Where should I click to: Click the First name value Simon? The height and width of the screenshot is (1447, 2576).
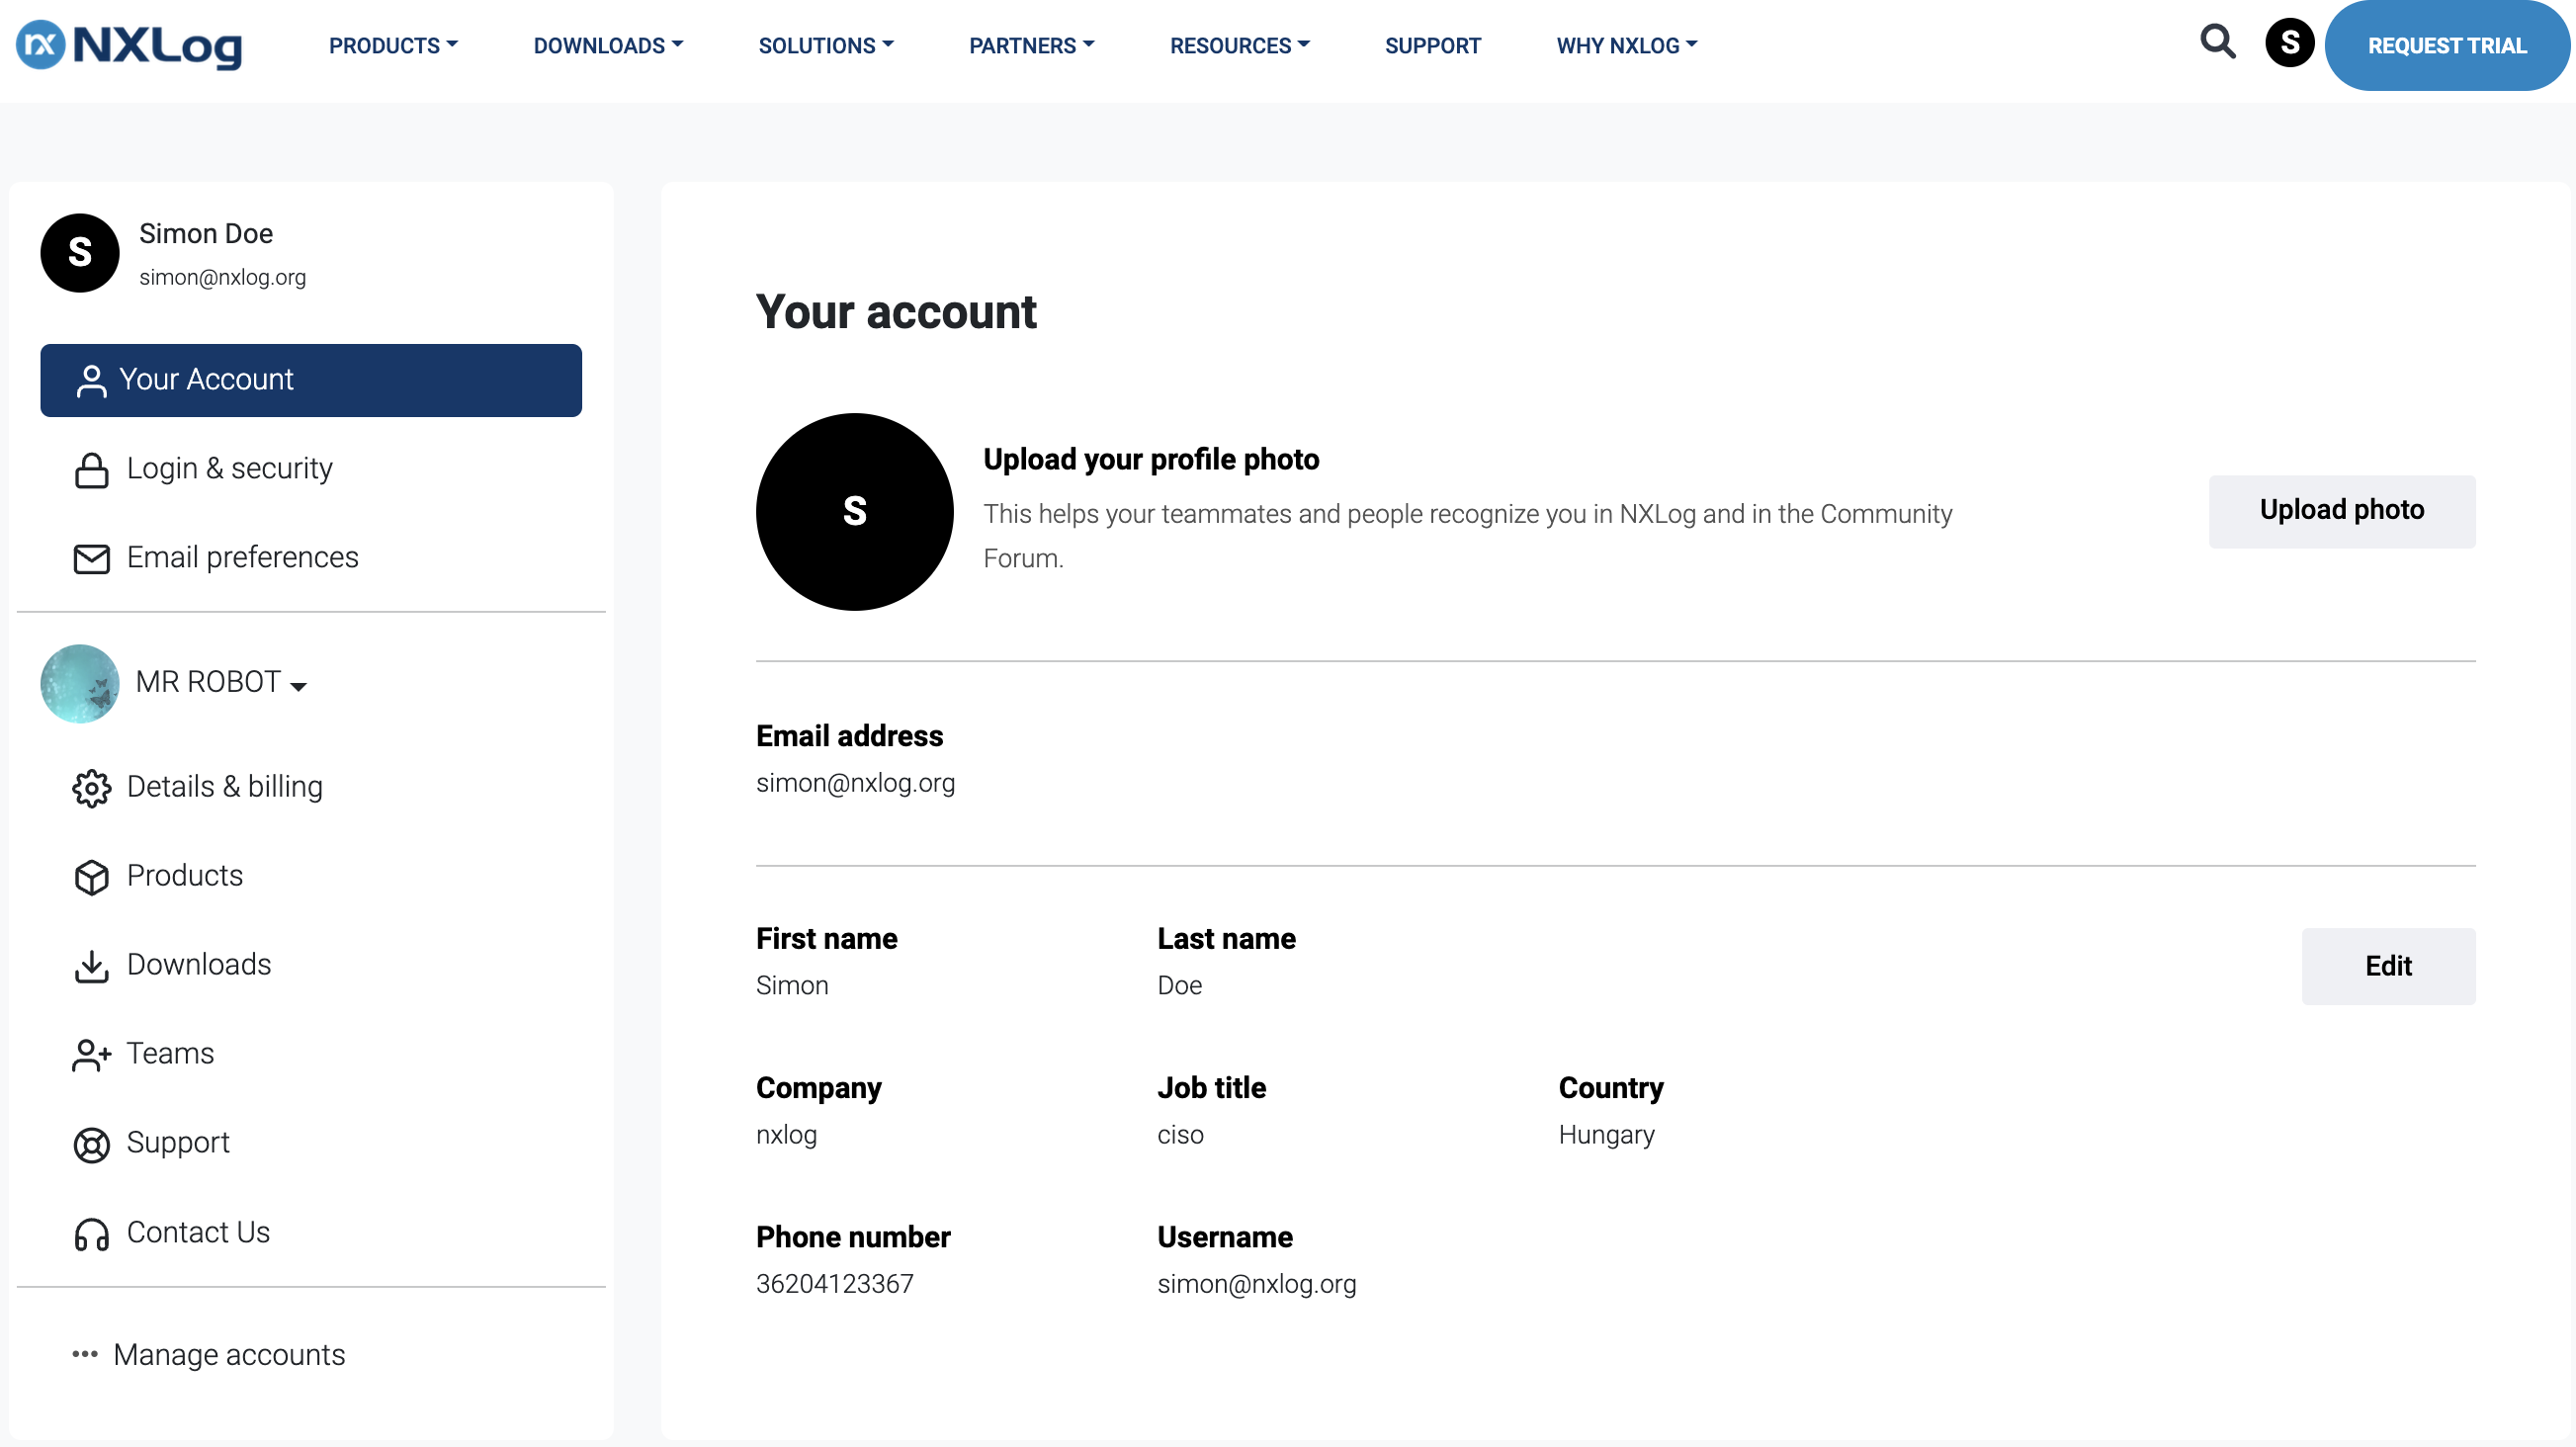[792, 986]
